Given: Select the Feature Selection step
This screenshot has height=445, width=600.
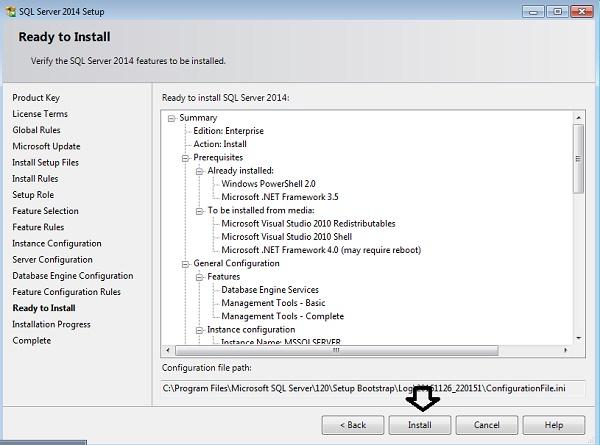Looking at the screenshot, I should pyautogui.click(x=45, y=211).
